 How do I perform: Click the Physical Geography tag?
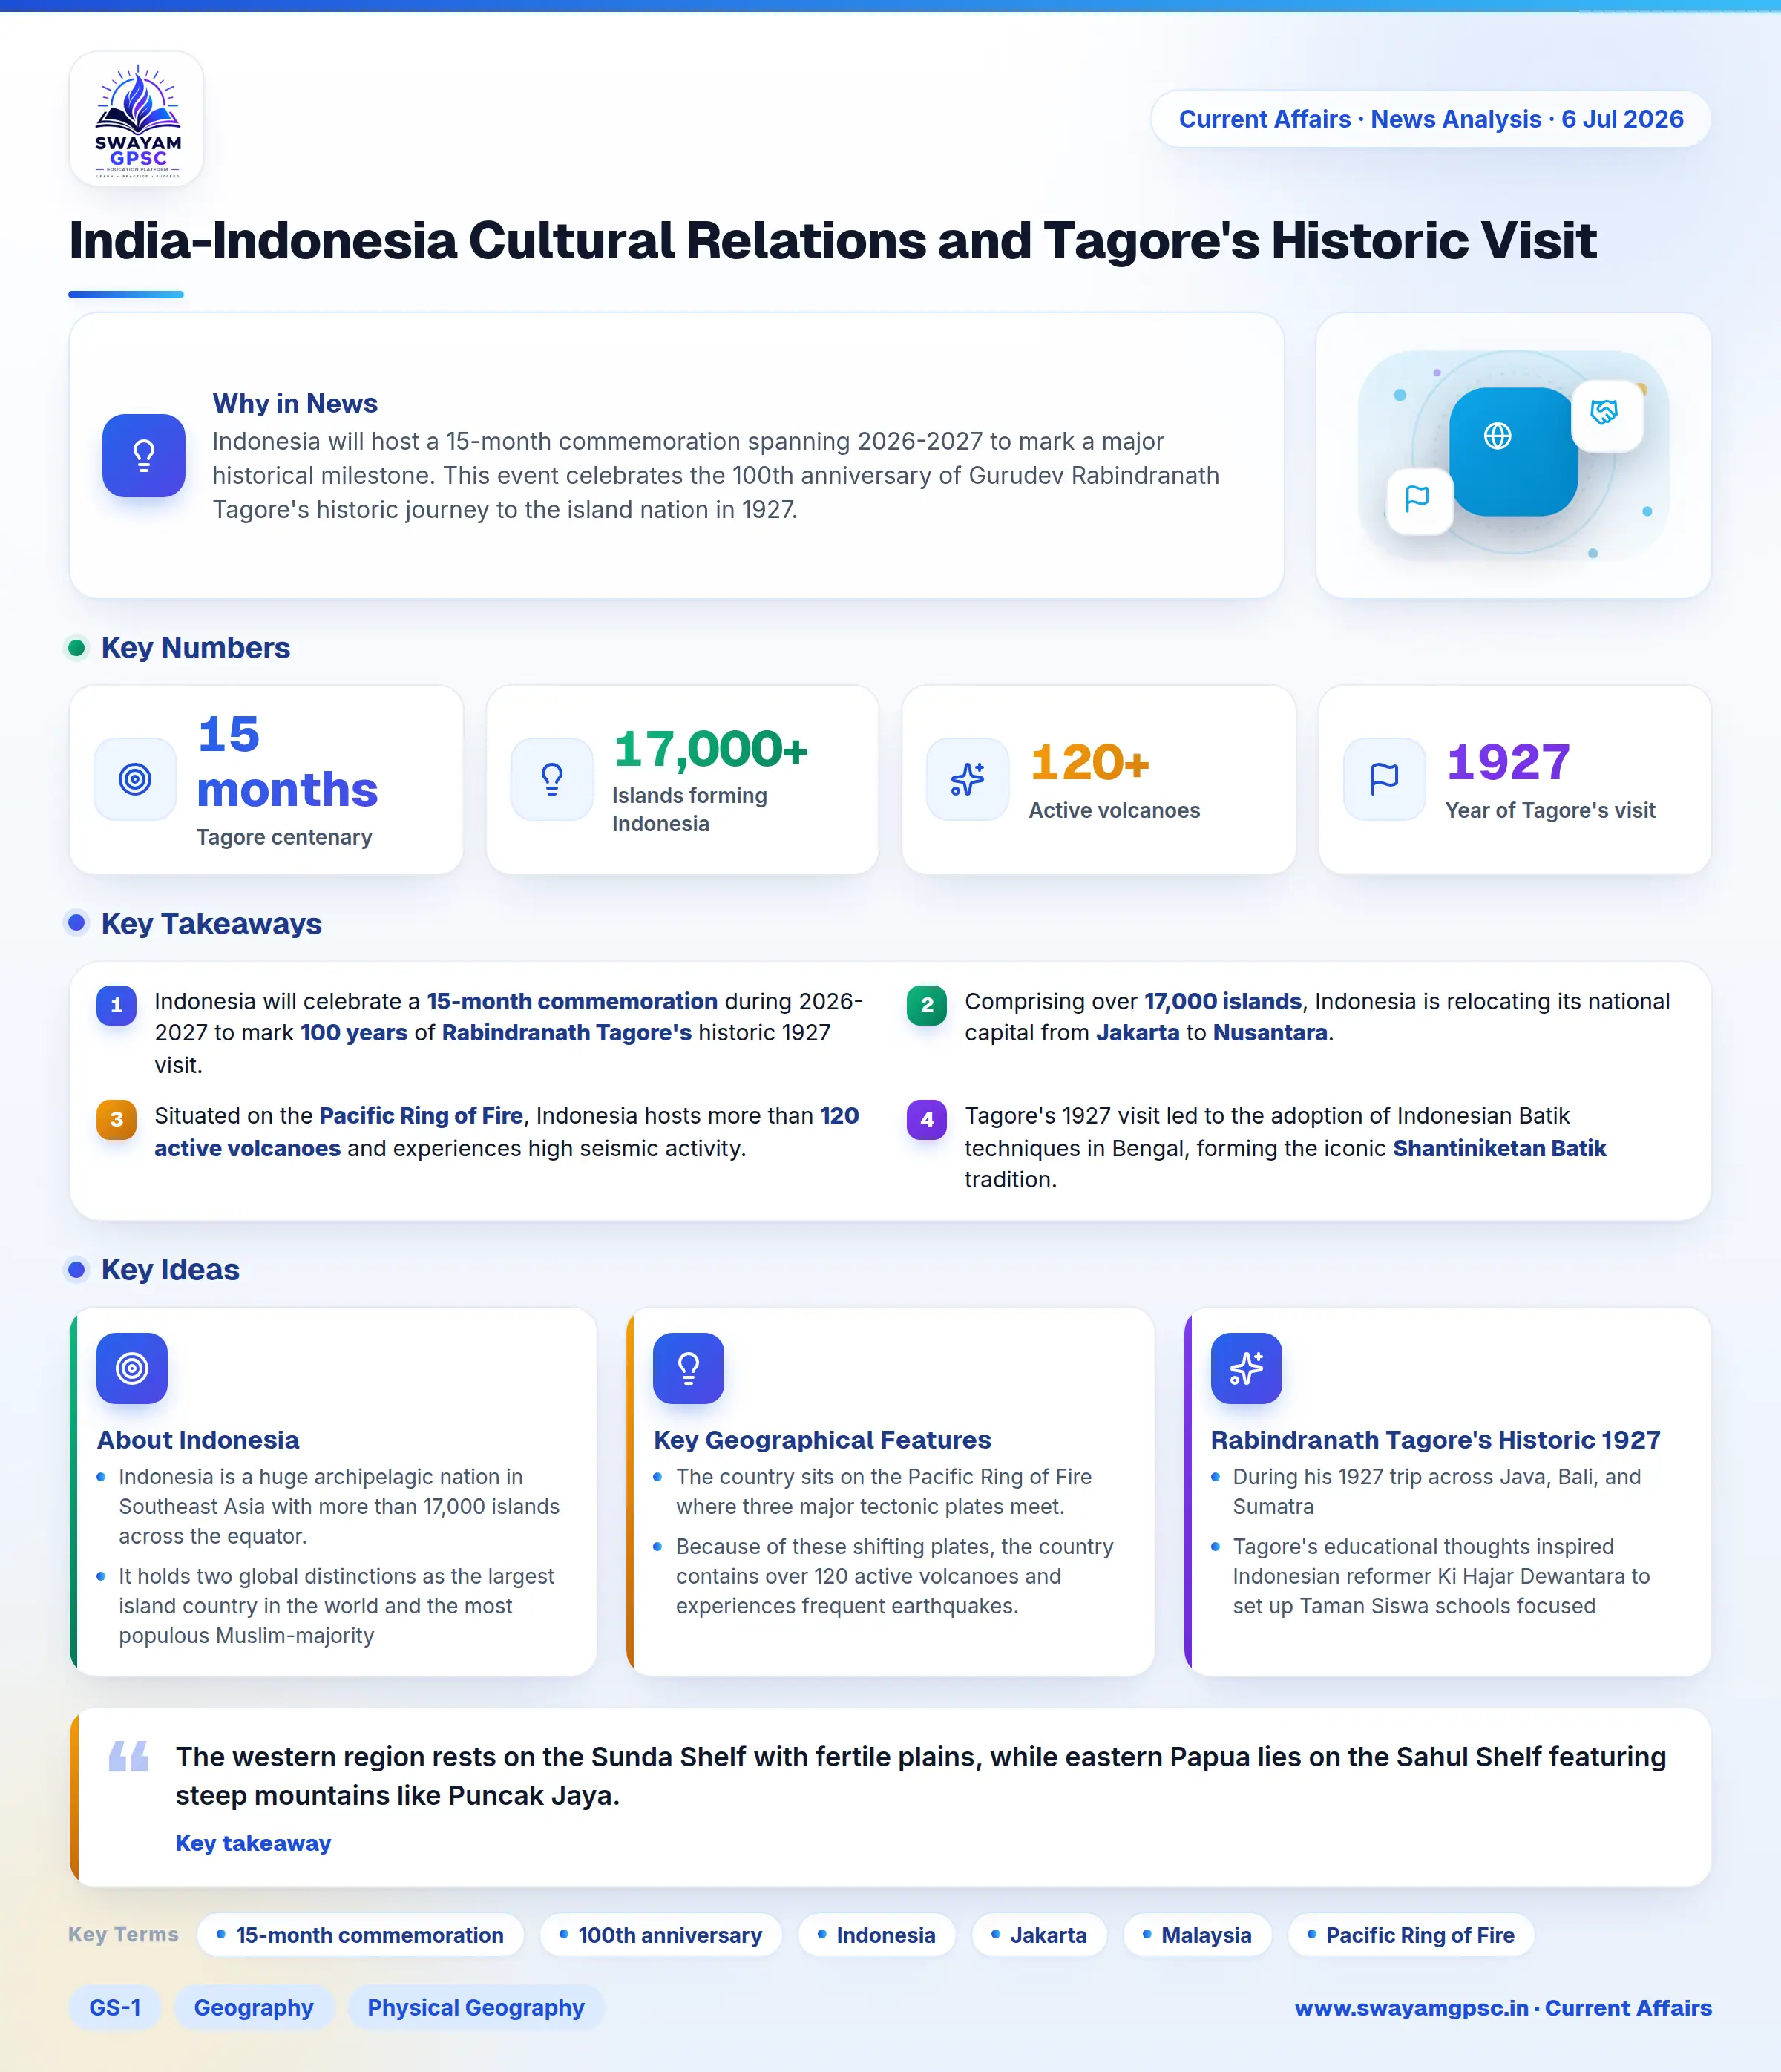(x=476, y=2007)
